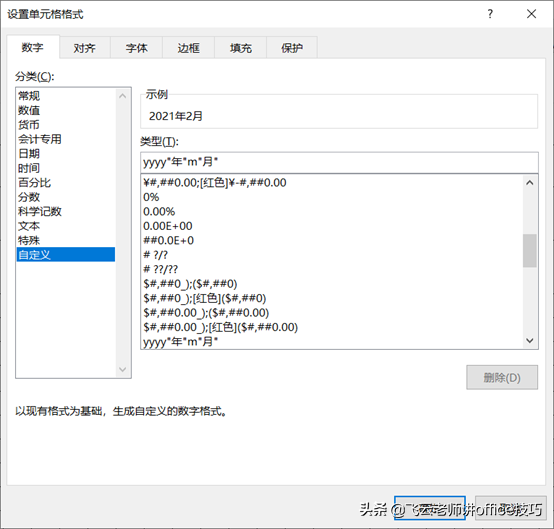The width and height of the screenshot is (554, 529).
Task: Click the type list scrollbar thumb
Action: [530, 251]
